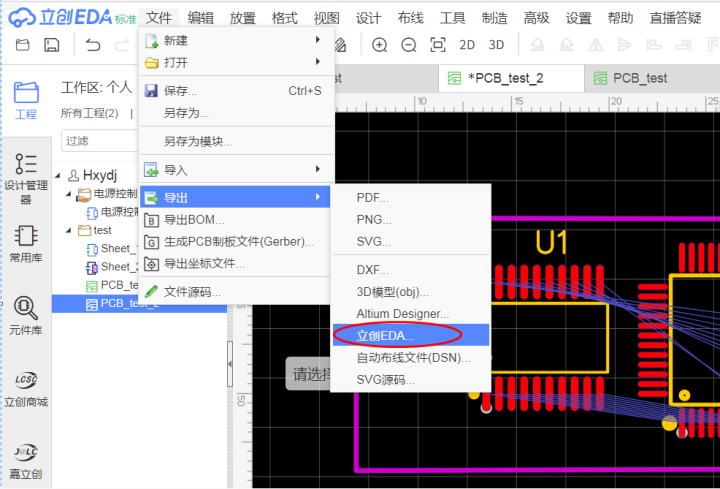
Task: Open the 元件库 sidebar panel
Action: click(26, 316)
